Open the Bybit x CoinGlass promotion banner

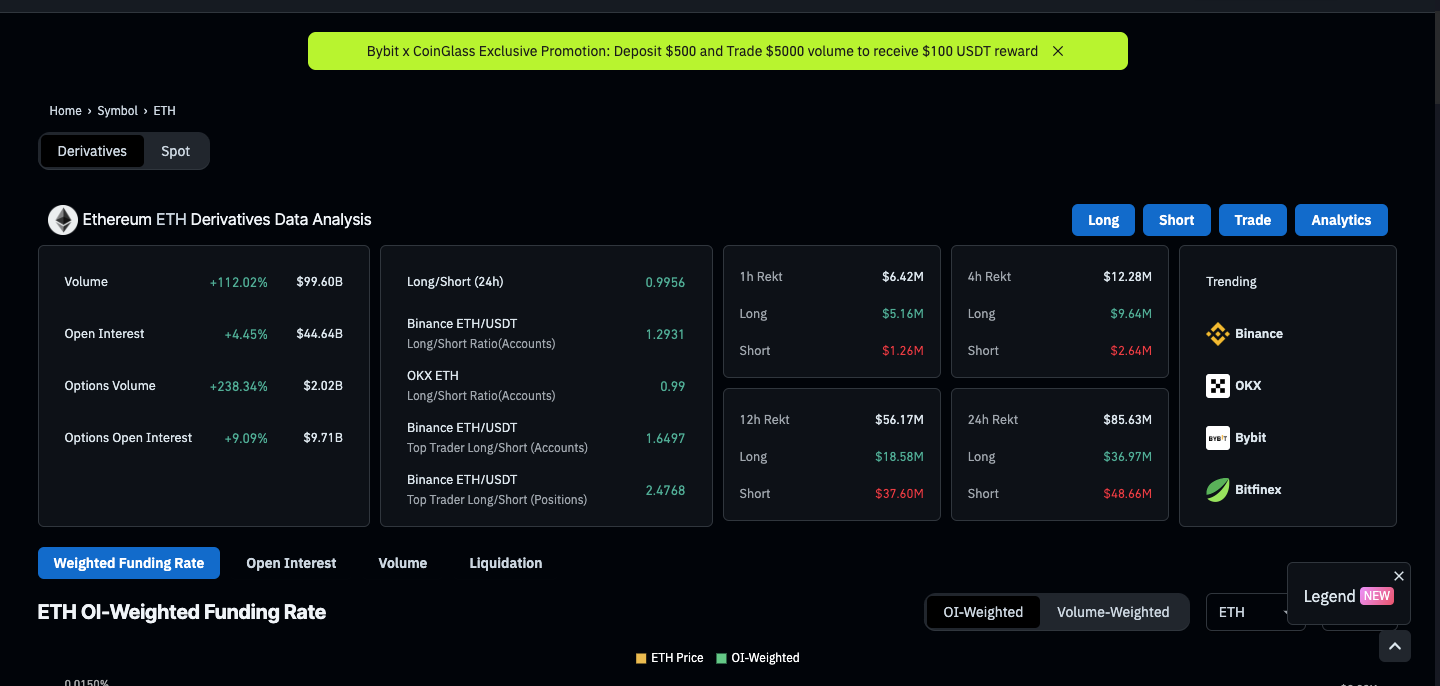(x=702, y=51)
